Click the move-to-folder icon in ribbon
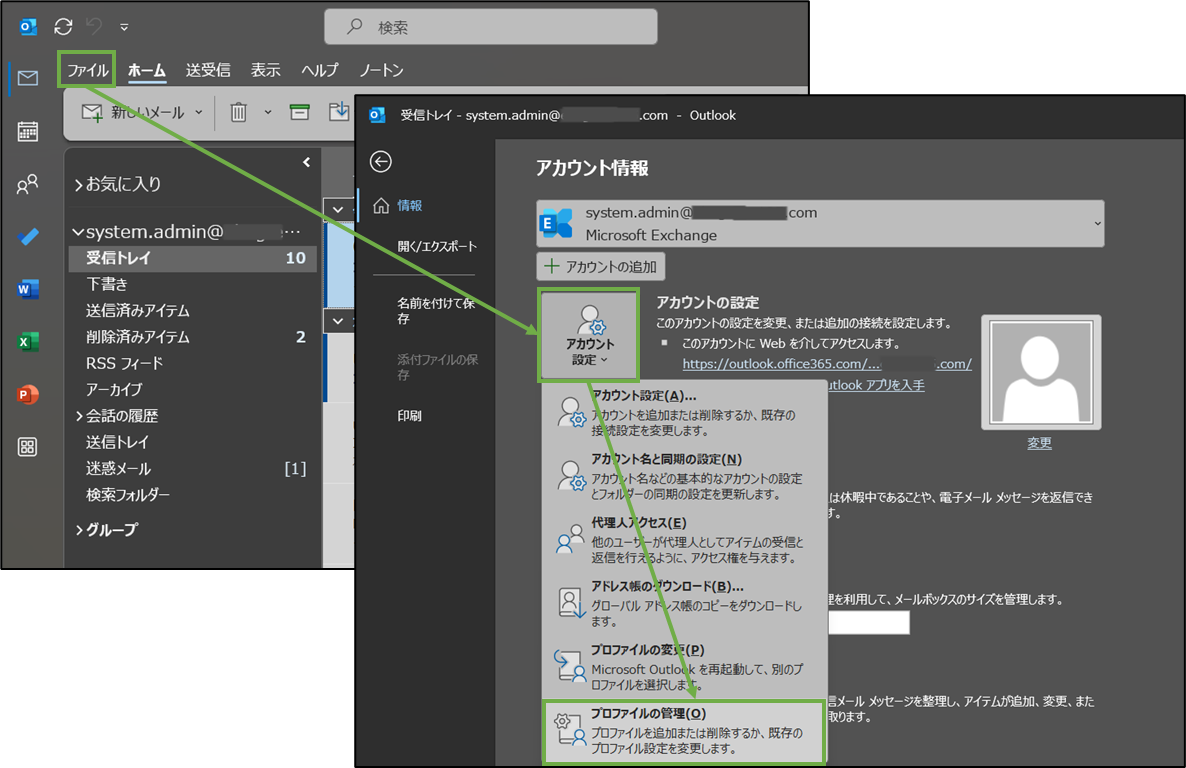The width and height of the screenshot is (1186, 768). point(339,112)
